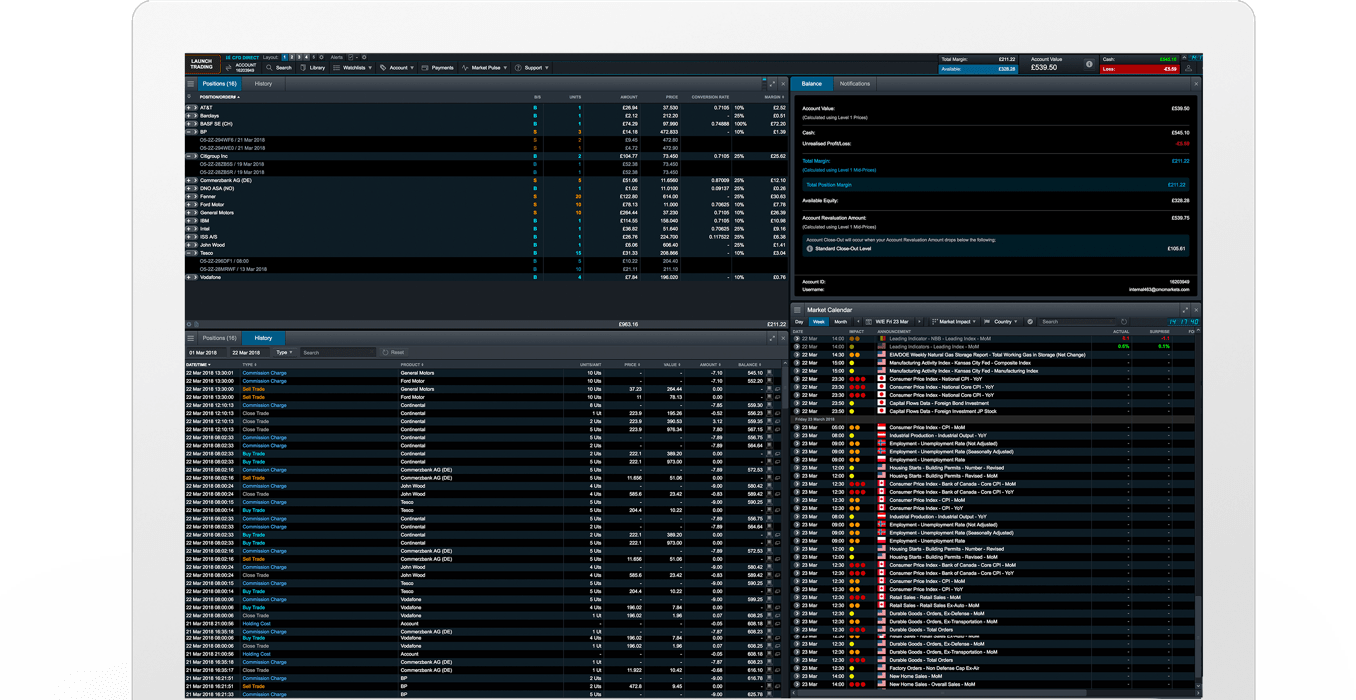This screenshot has width=1356, height=700.
Task: Expand the AT&T position row
Action: click(x=189, y=107)
